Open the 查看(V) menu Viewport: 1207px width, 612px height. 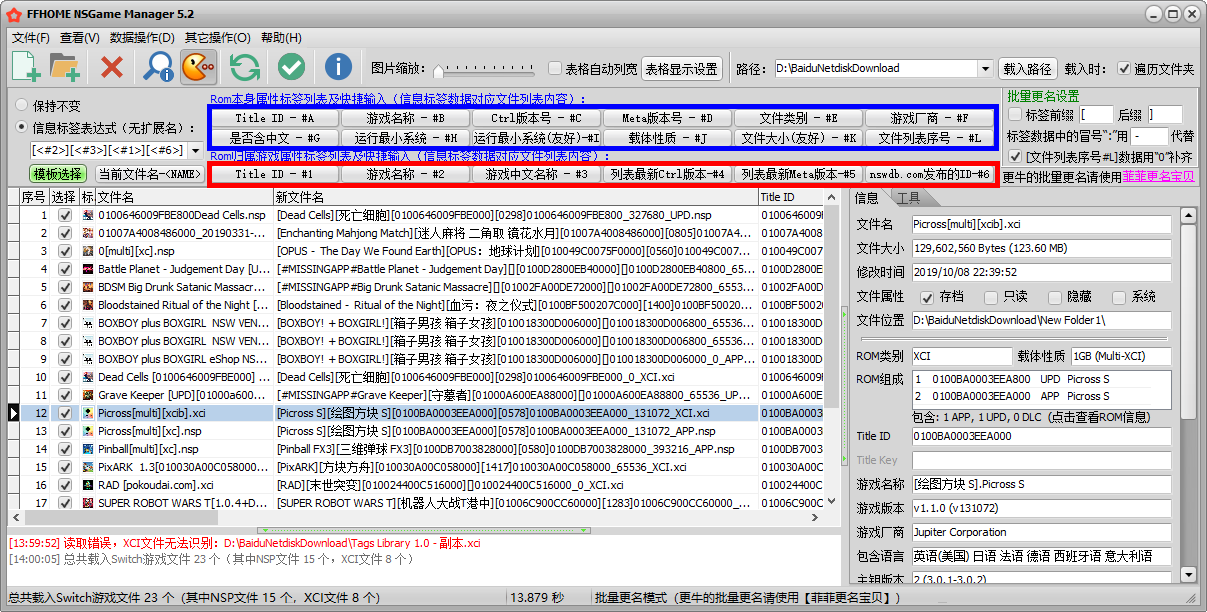pos(79,38)
